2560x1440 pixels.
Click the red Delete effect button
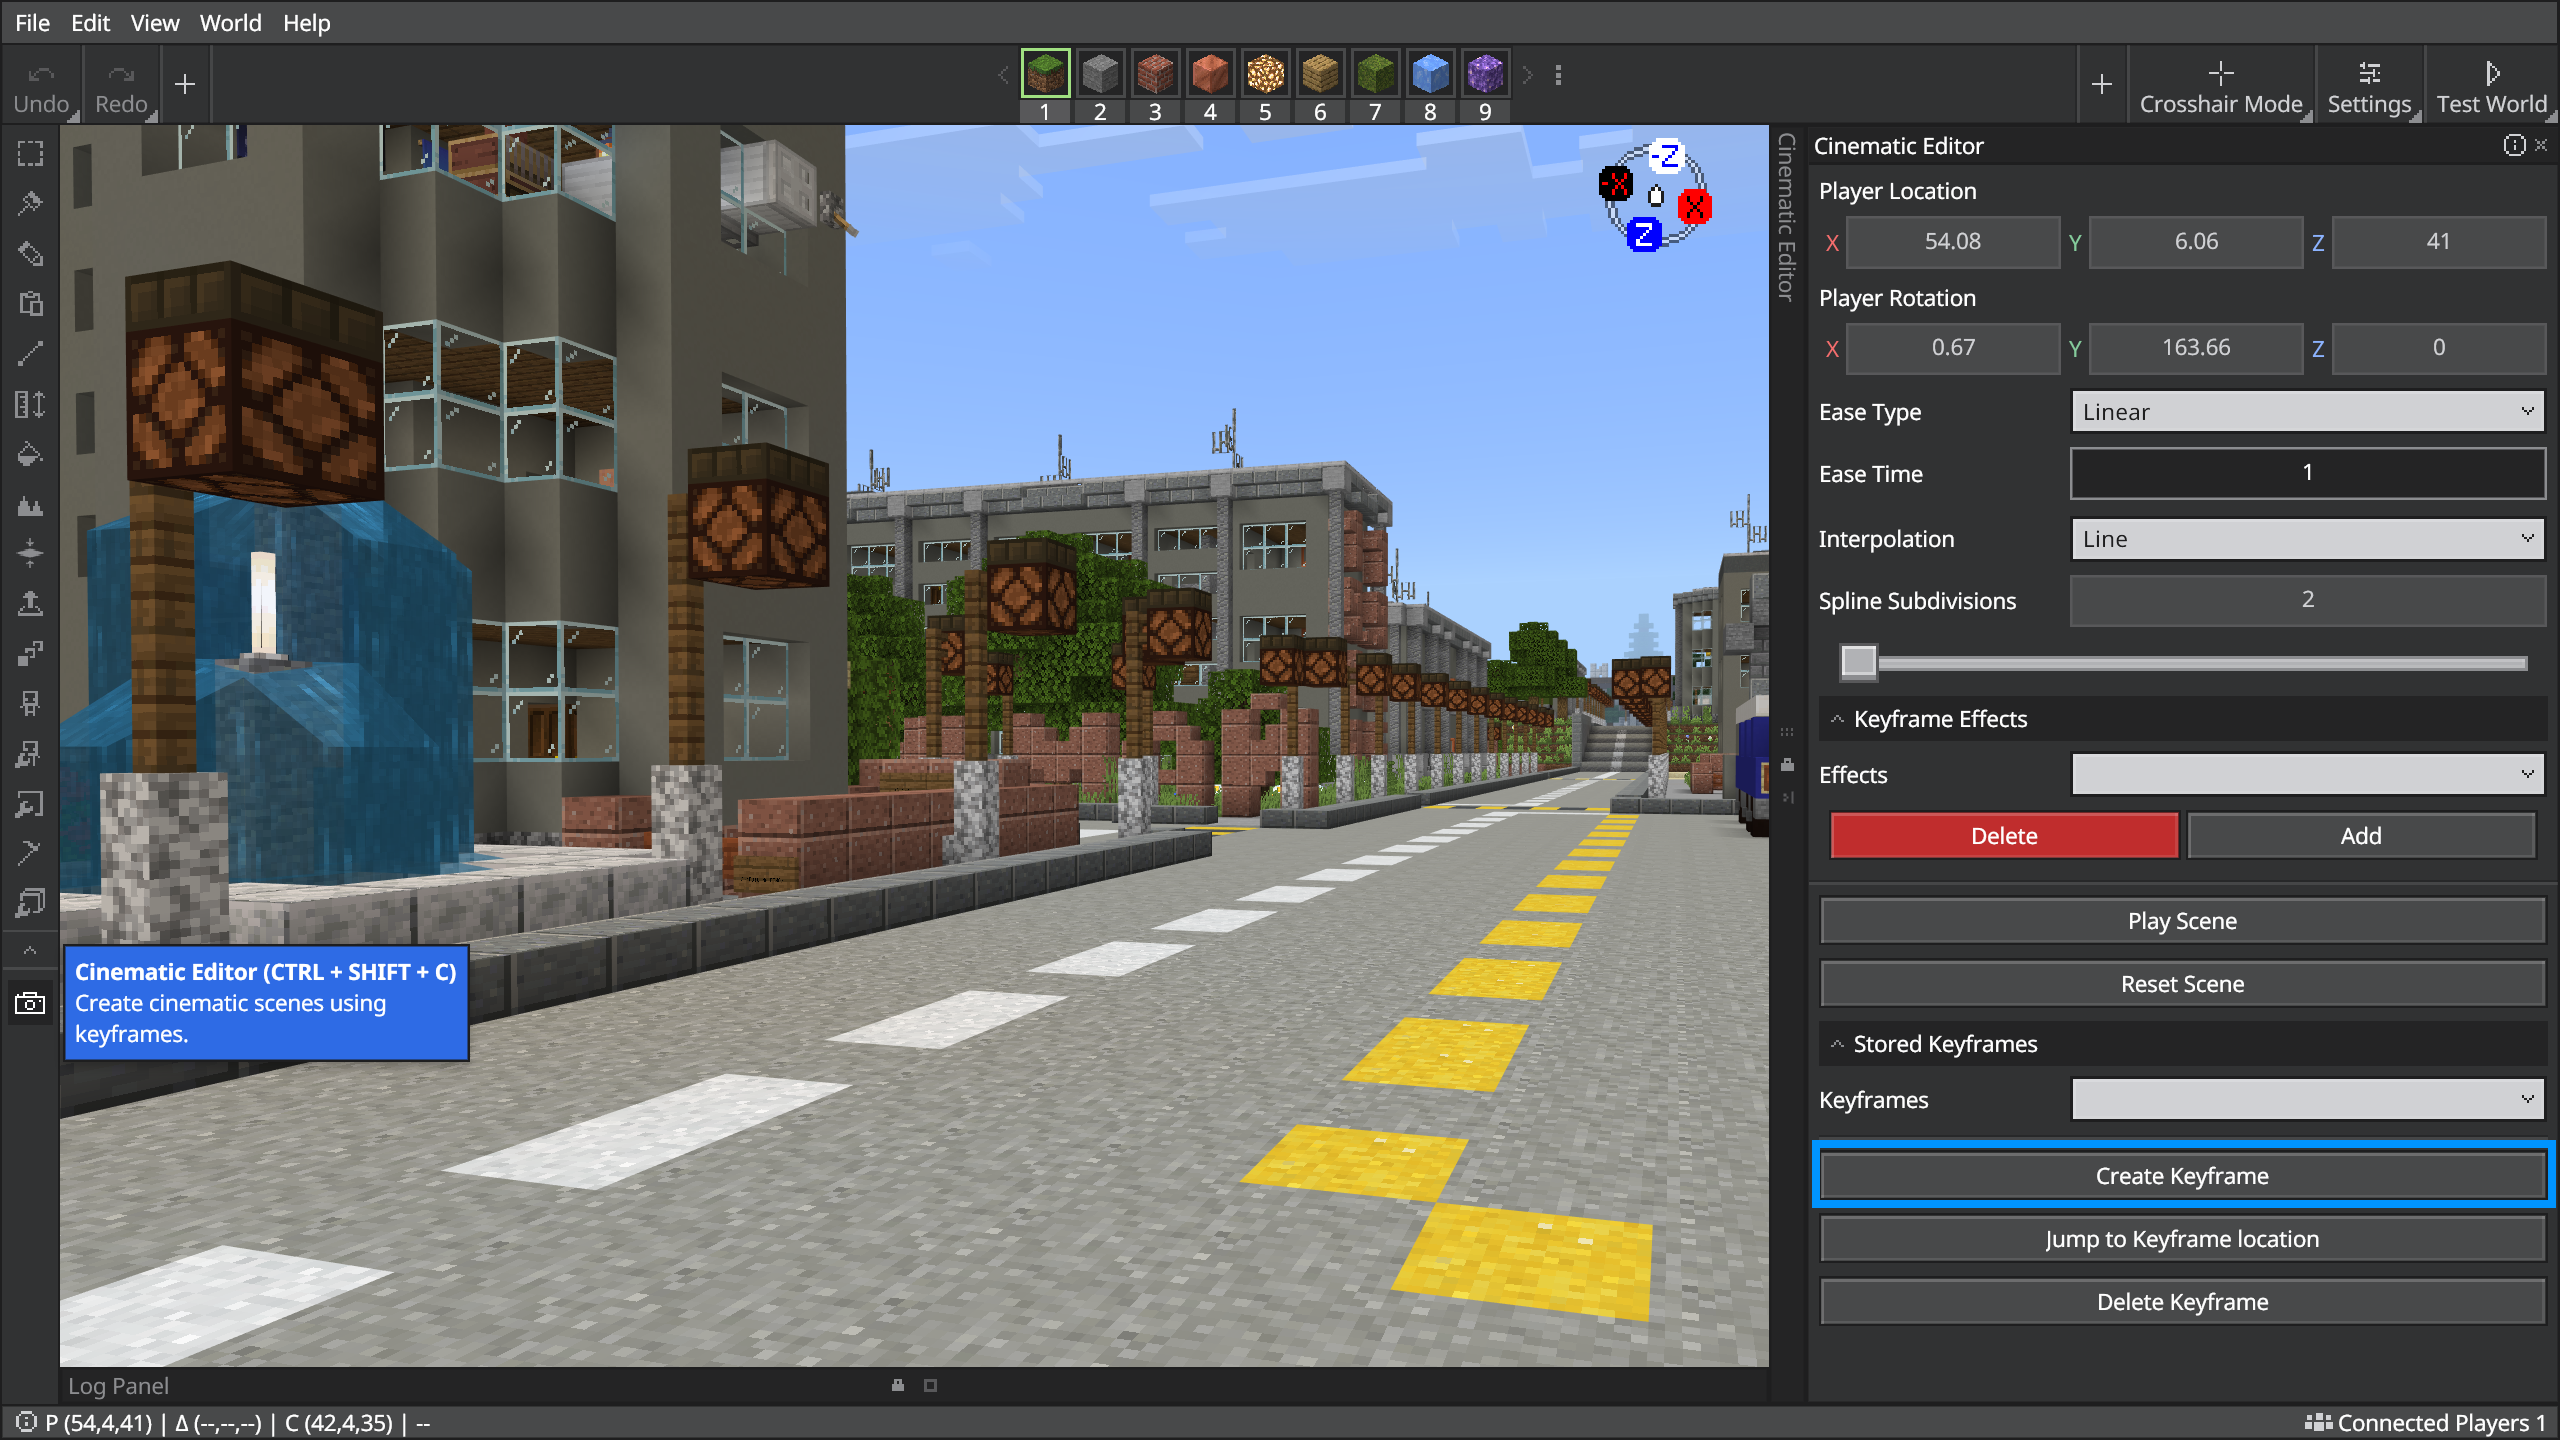[2004, 836]
